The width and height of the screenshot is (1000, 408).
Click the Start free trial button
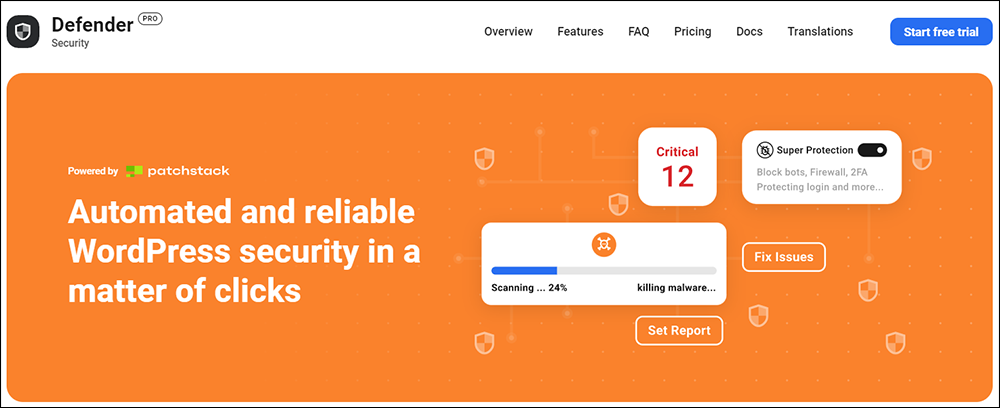pyautogui.click(x=941, y=32)
